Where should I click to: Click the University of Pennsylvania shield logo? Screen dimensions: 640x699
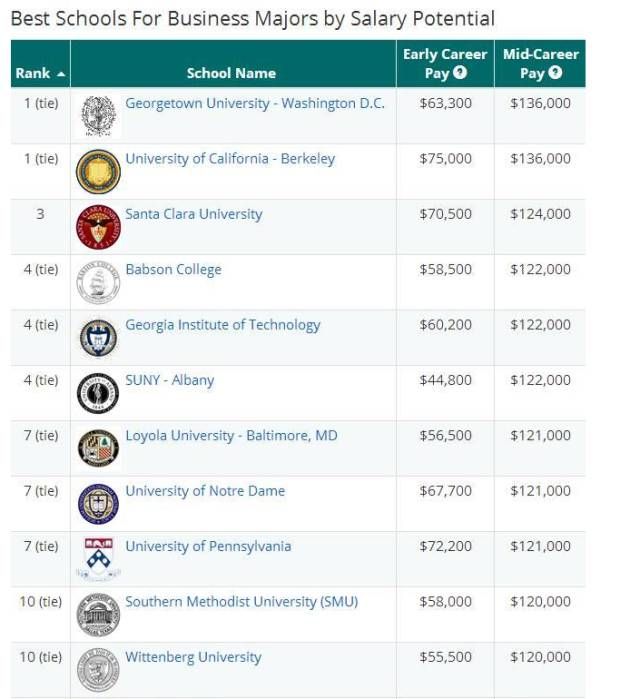[98, 558]
